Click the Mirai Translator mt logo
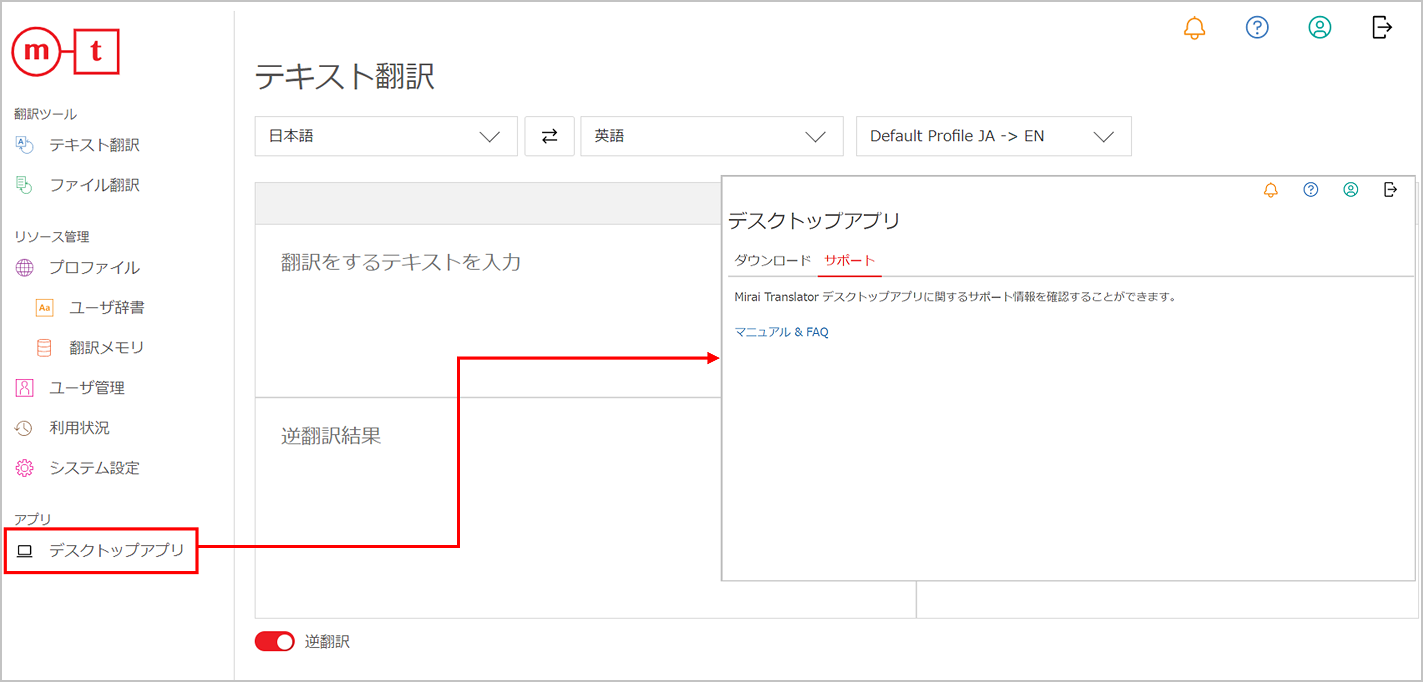 click(x=66, y=54)
